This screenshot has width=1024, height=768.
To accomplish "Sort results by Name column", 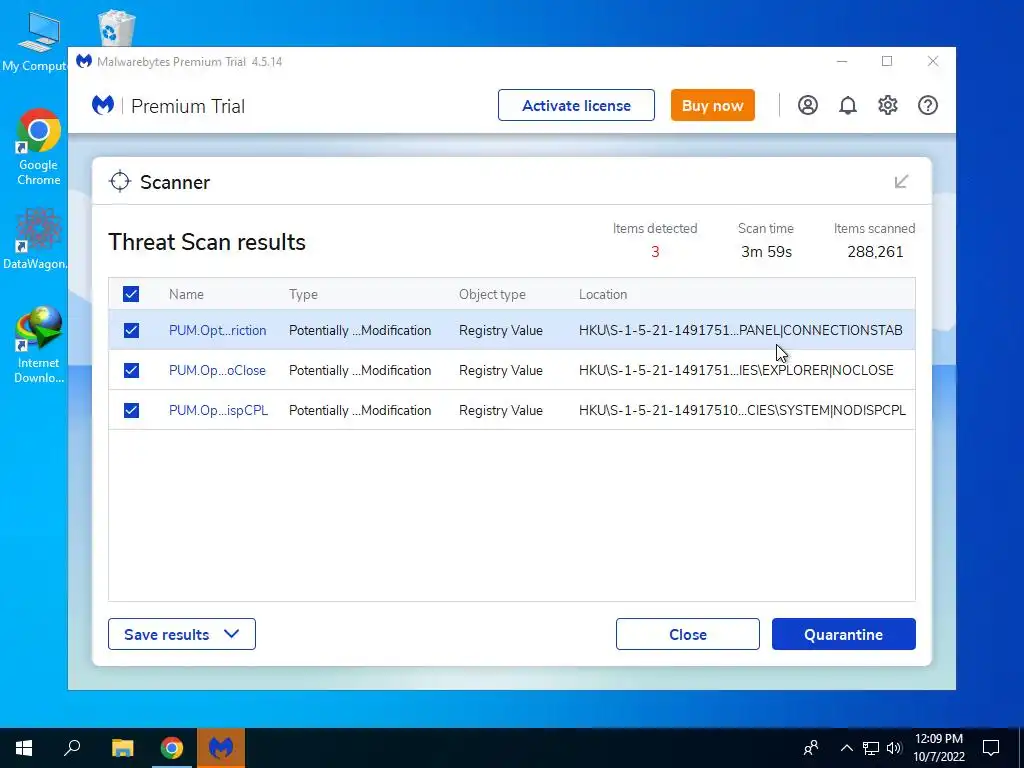I will tap(186, 295).
